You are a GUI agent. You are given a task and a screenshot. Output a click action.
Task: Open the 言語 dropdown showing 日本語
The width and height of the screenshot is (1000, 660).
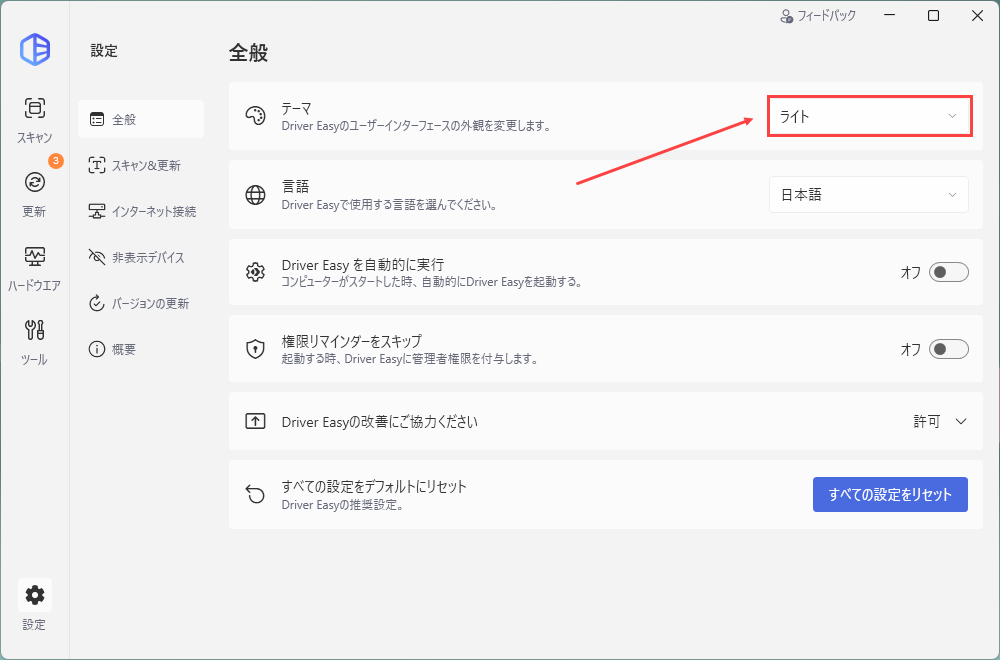[x=869, y=194]
